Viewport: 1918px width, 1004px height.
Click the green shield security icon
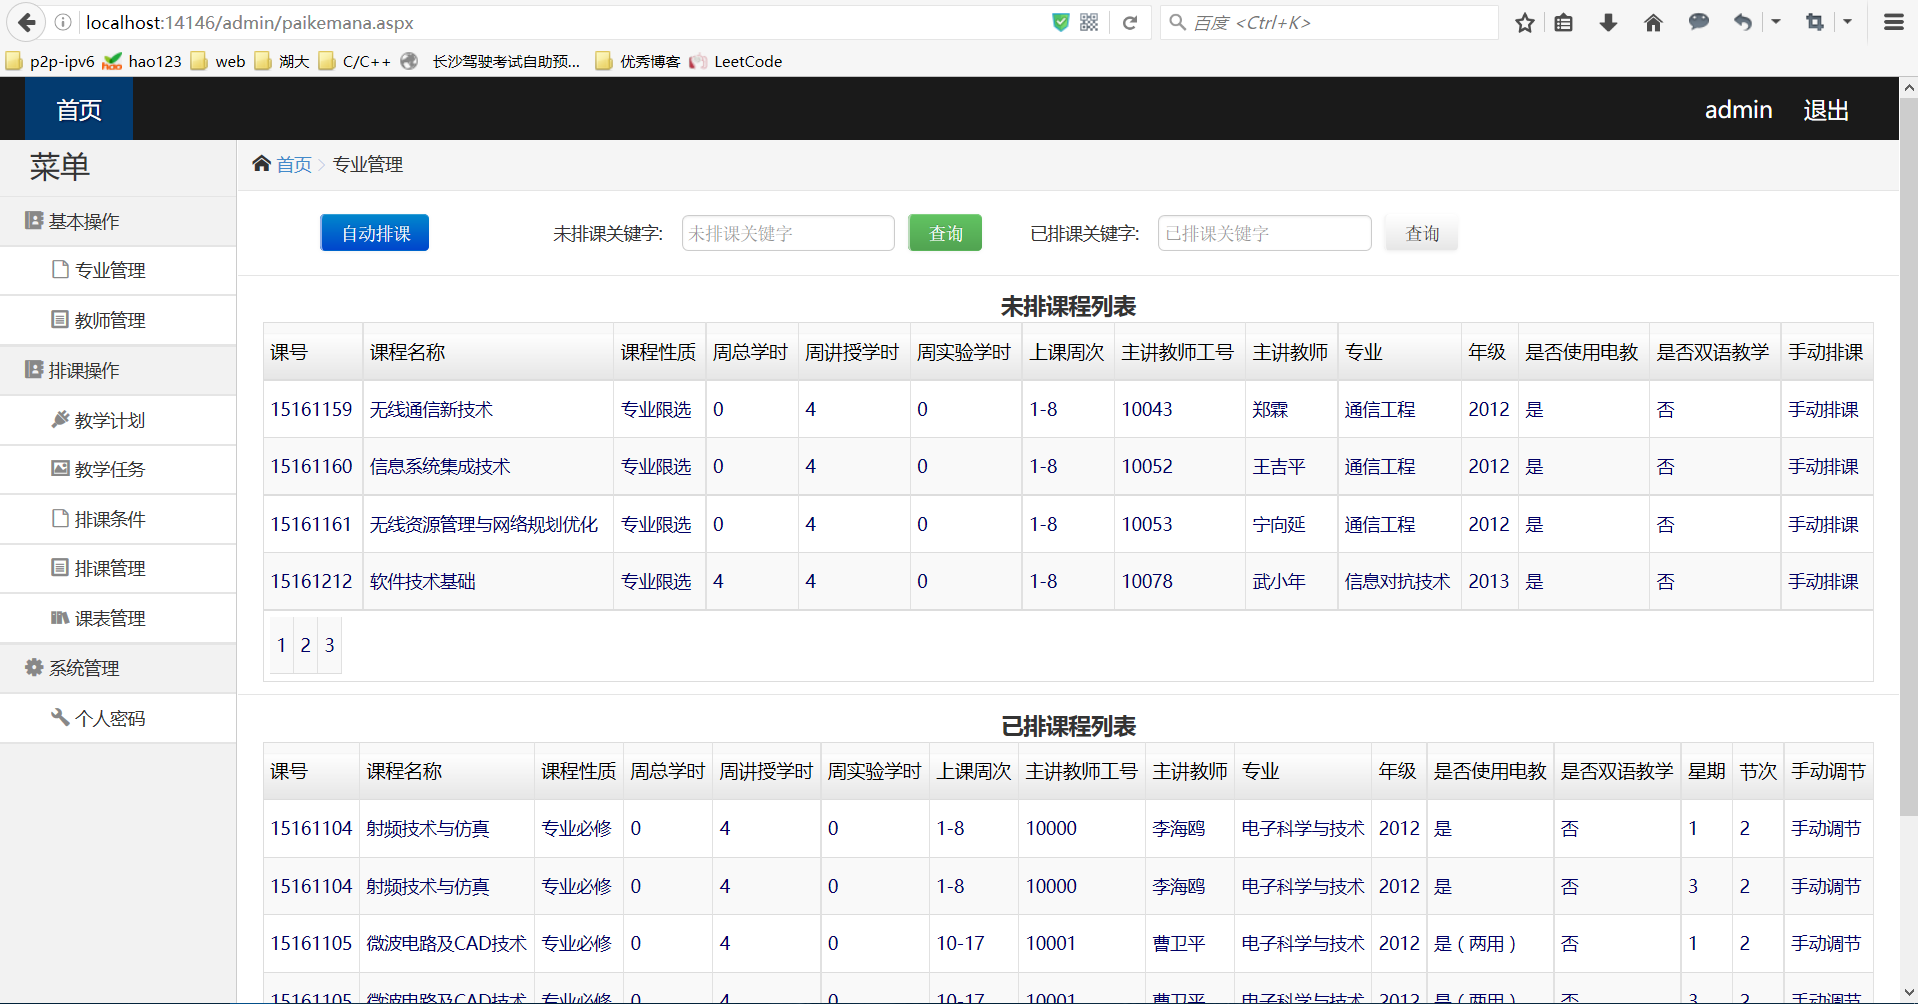pyautogui.click(x=1061, y=22)
